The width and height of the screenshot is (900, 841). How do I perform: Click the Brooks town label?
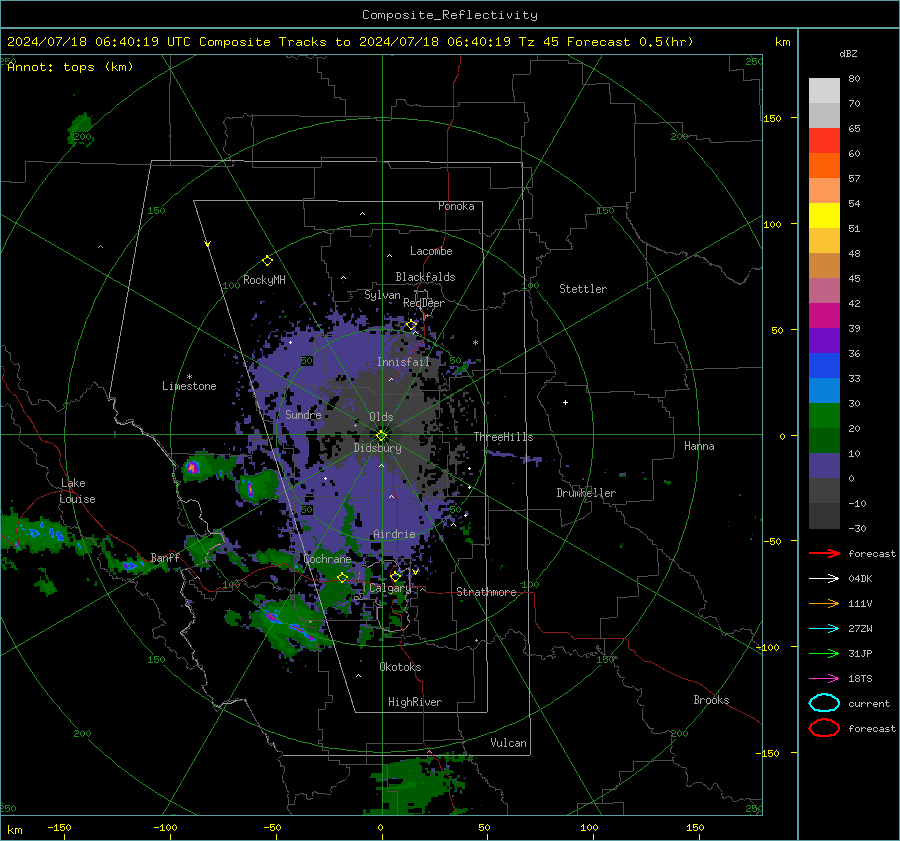click(711, 700)
